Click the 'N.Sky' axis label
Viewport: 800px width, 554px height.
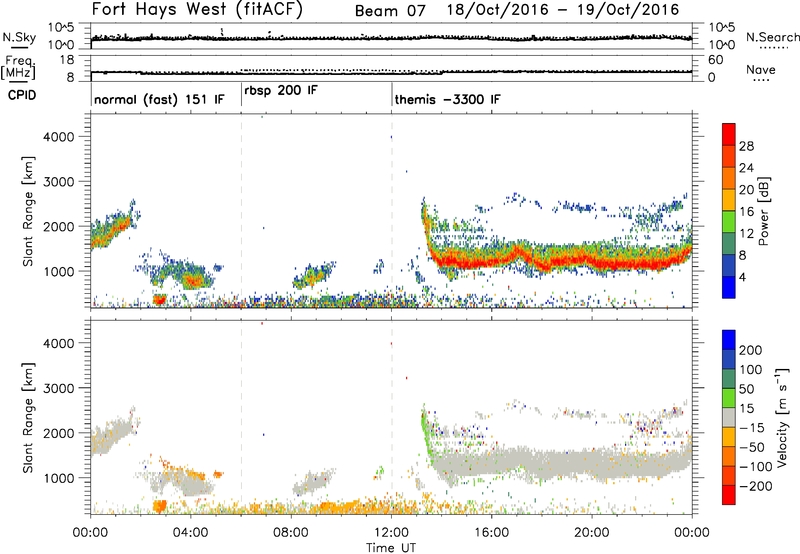pos(19,37)
